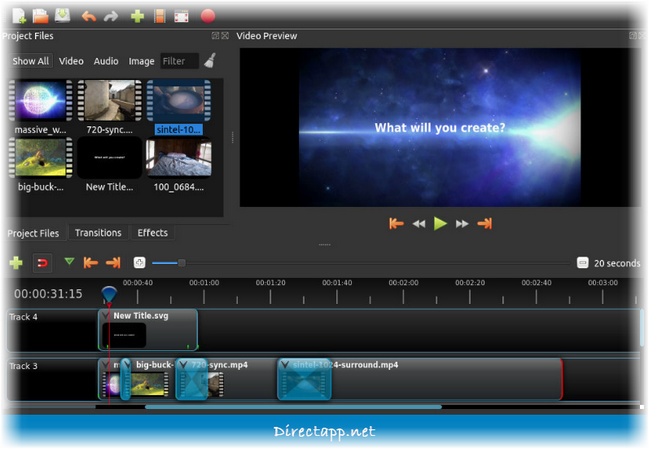Open the New Title.svg clip menu arrow
Viewport: 649px width, 449px height.
pos(106,316)
